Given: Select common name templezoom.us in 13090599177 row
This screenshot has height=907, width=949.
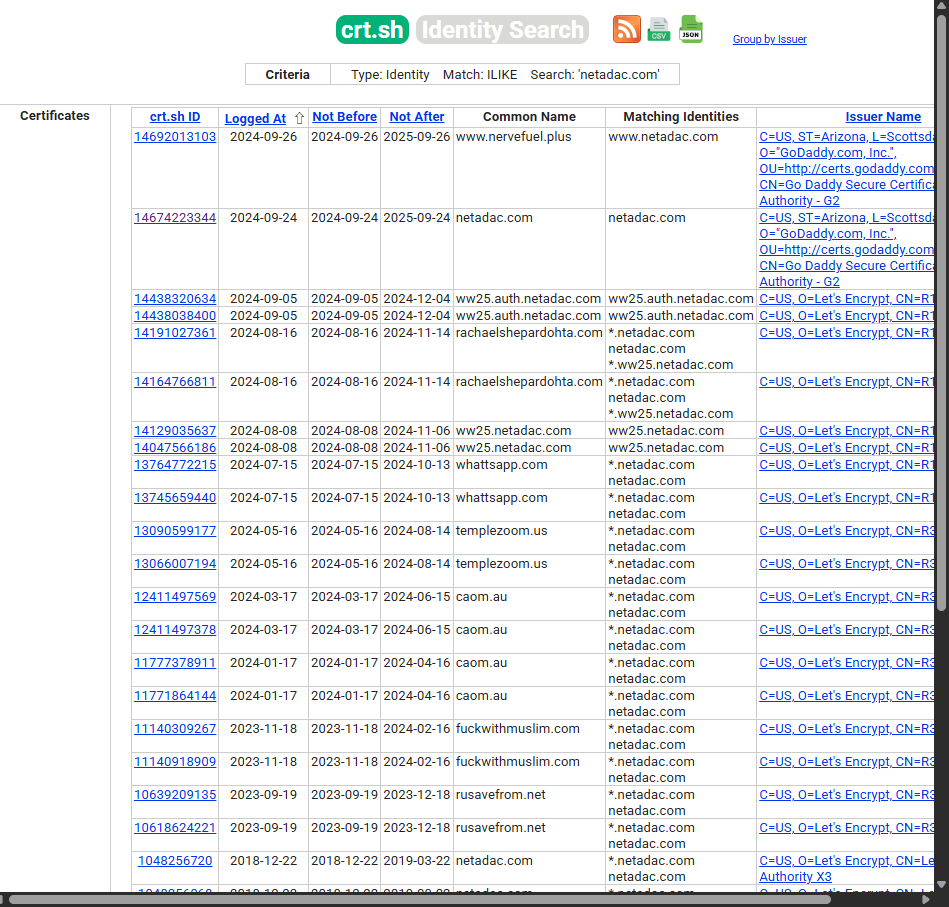Looking at the screenshot, I should pyautogui.click(x=501, y=531).
